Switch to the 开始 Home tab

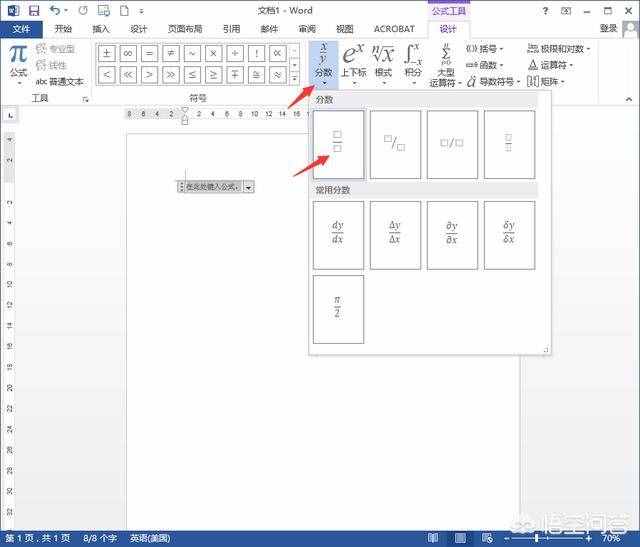[x=63, y=29]
